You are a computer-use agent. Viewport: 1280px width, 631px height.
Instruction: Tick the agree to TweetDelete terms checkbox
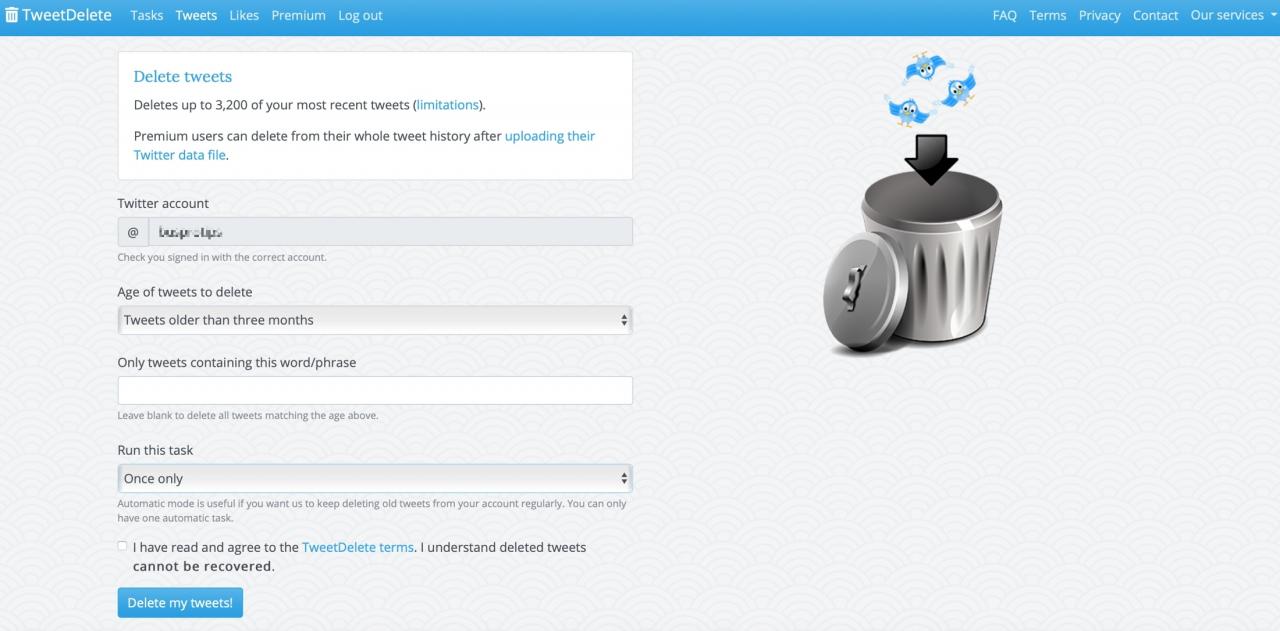coord(122,546)
